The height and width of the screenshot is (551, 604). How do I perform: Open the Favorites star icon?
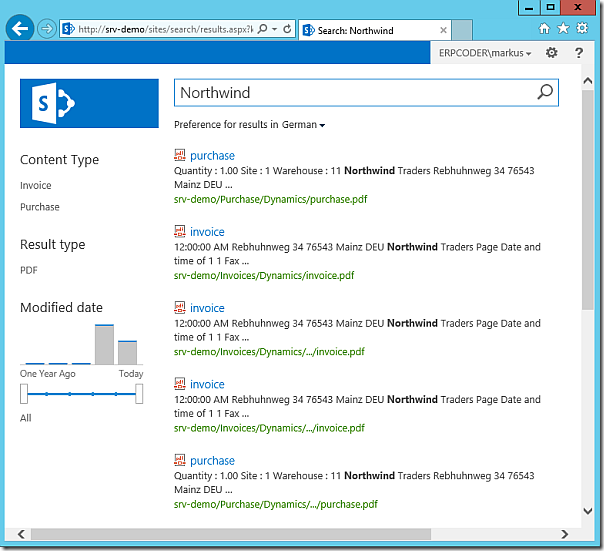point(563,28)
